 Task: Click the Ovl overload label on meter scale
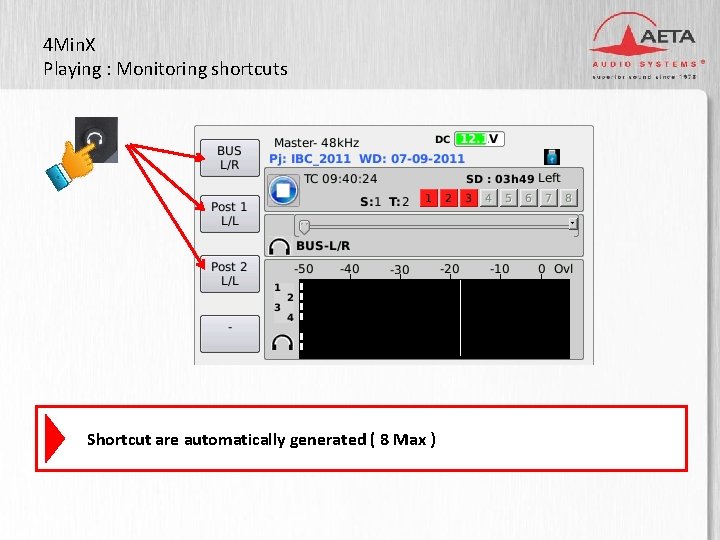click(563, 269)
